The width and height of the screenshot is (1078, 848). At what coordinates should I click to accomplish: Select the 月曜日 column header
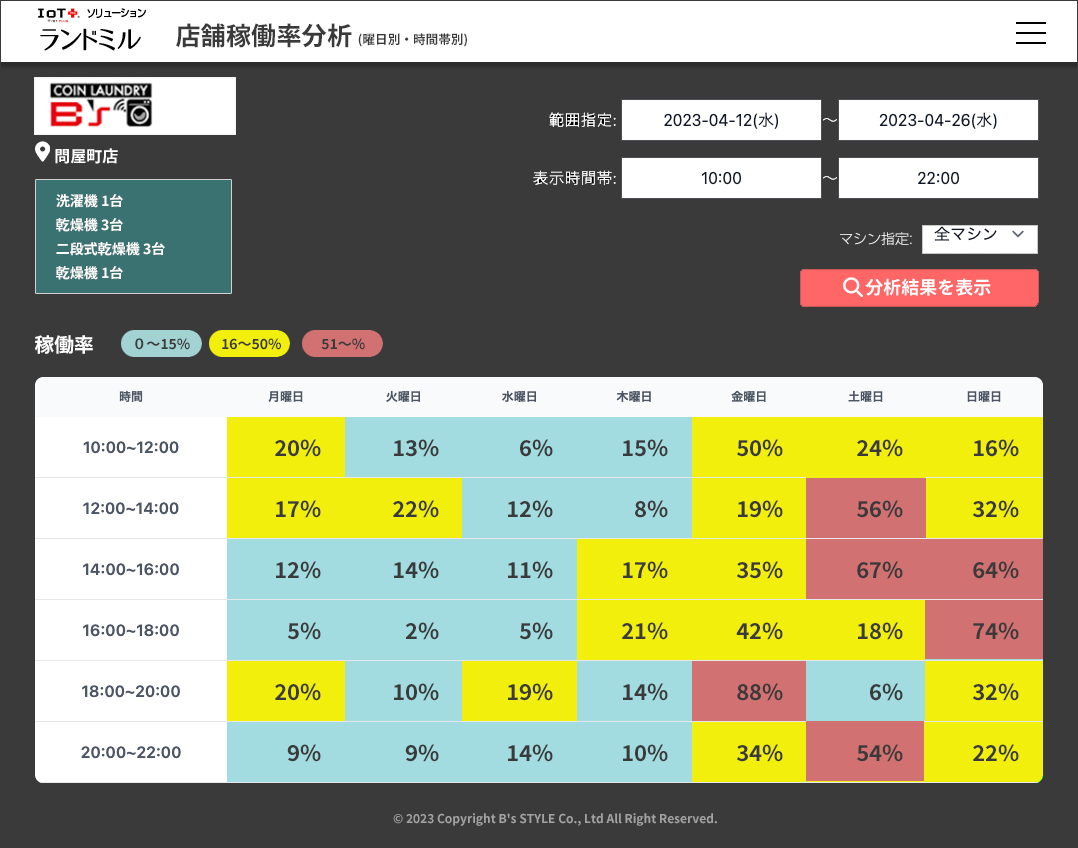point(286,397)
